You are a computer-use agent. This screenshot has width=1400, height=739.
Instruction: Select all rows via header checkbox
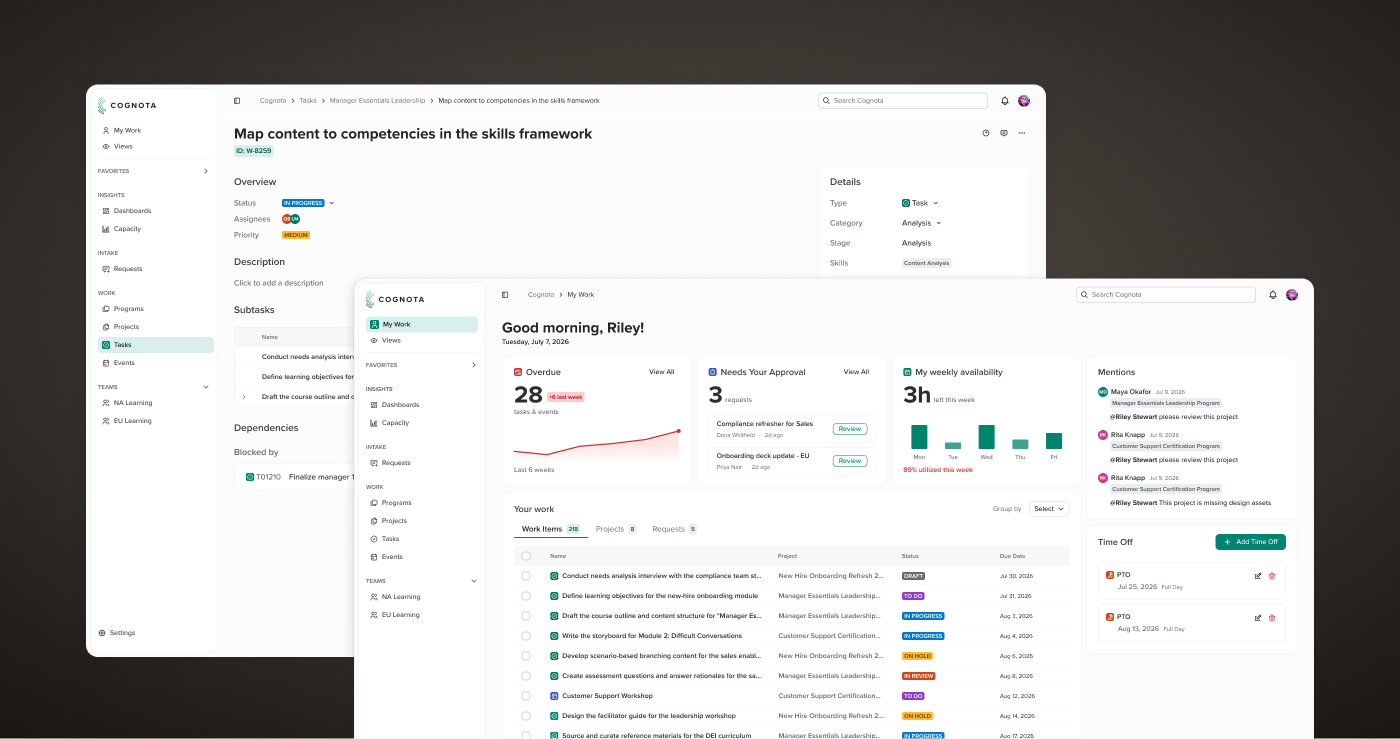coord(526,556)
